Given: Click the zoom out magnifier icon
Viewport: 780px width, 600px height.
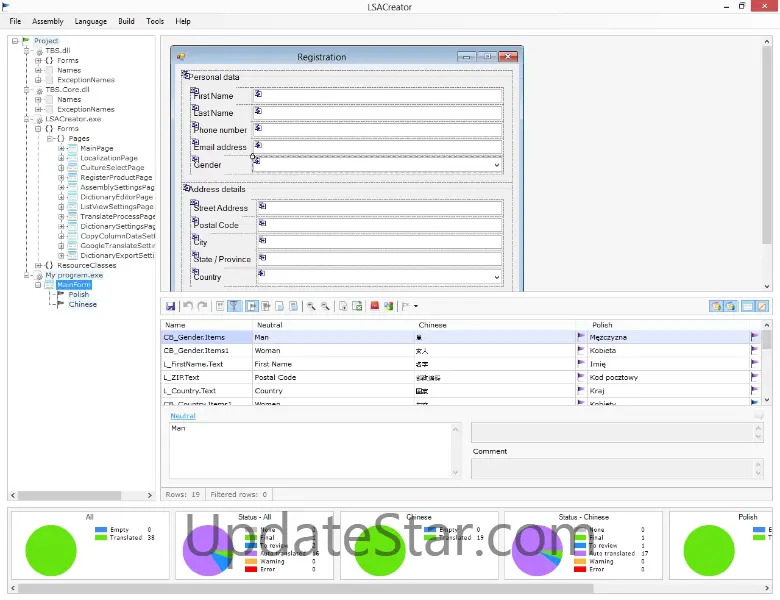Looking at the screenshot, I should pos(326,306).
